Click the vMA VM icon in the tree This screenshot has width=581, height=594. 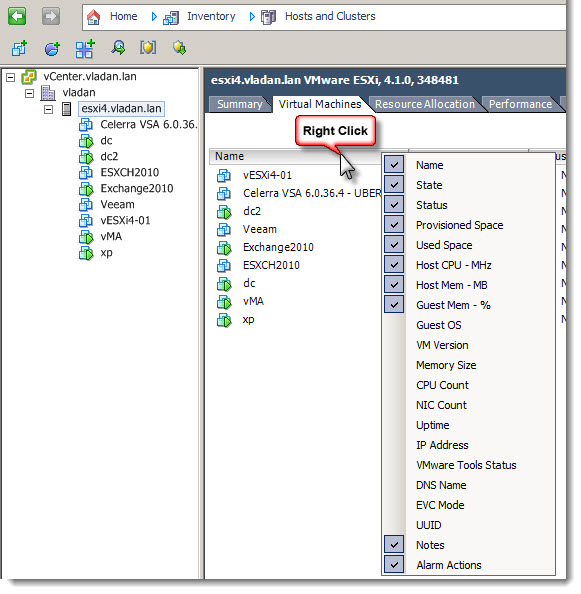[86, 237]
